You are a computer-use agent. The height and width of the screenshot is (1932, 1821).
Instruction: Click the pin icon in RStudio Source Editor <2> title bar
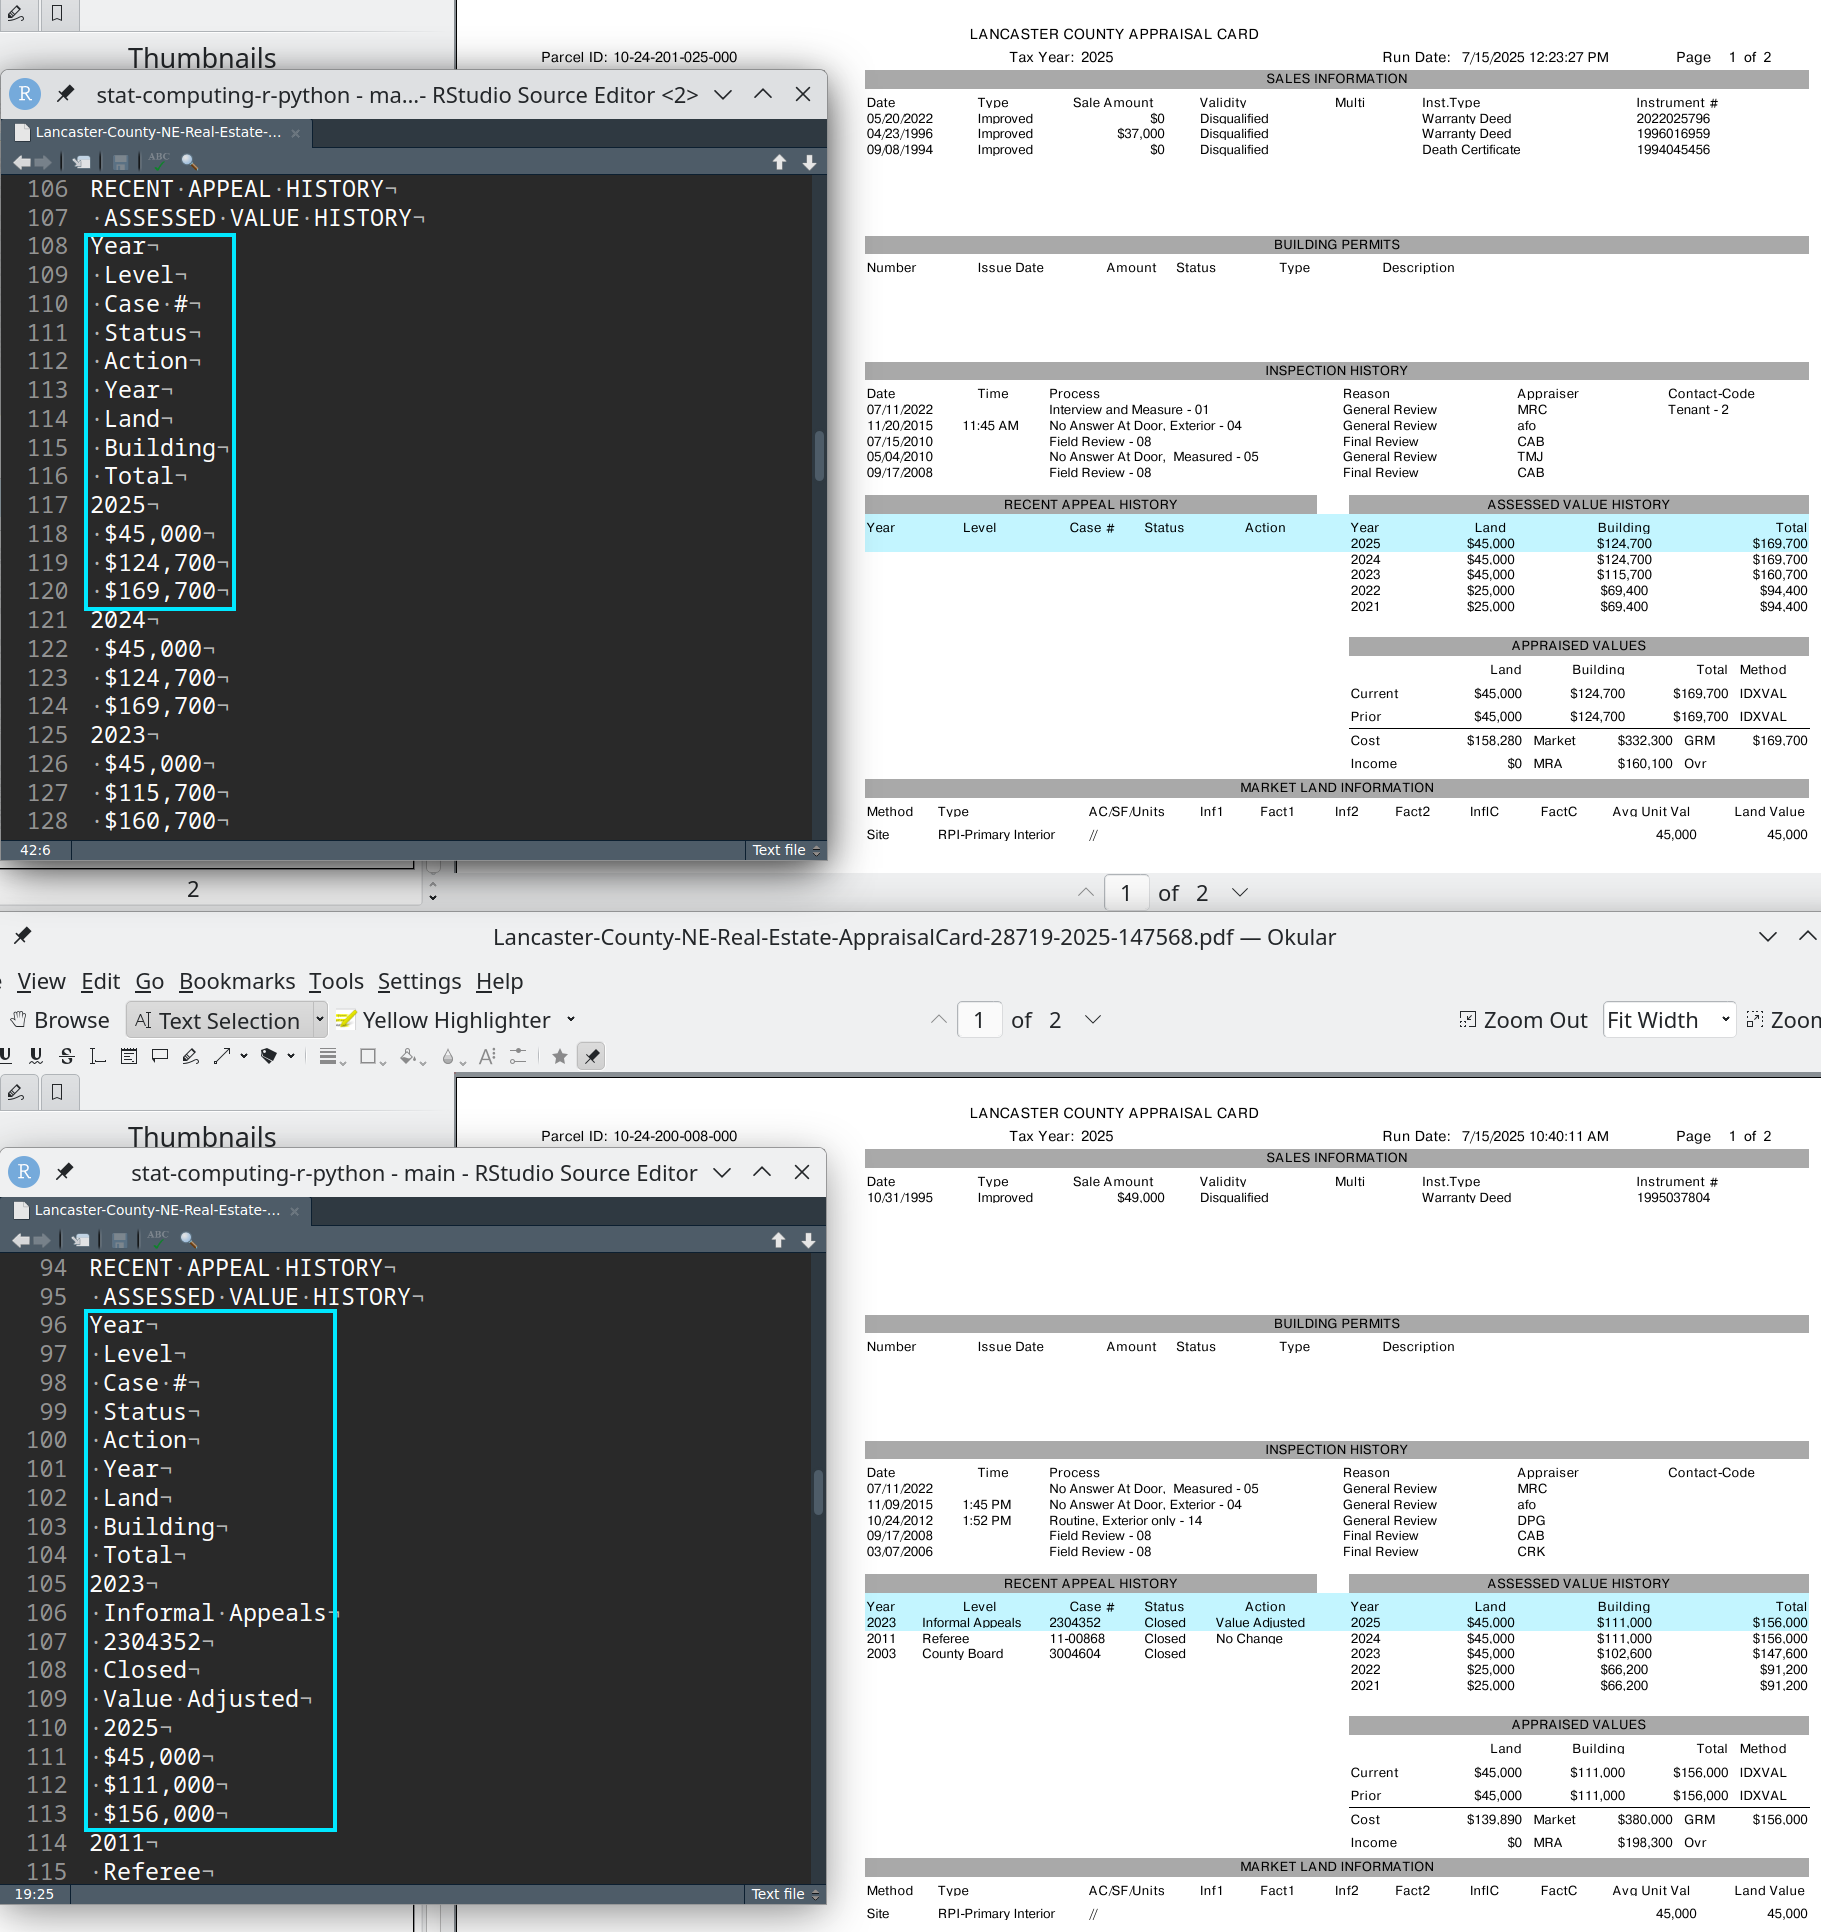pyautogui.click(x=65, y=94)
